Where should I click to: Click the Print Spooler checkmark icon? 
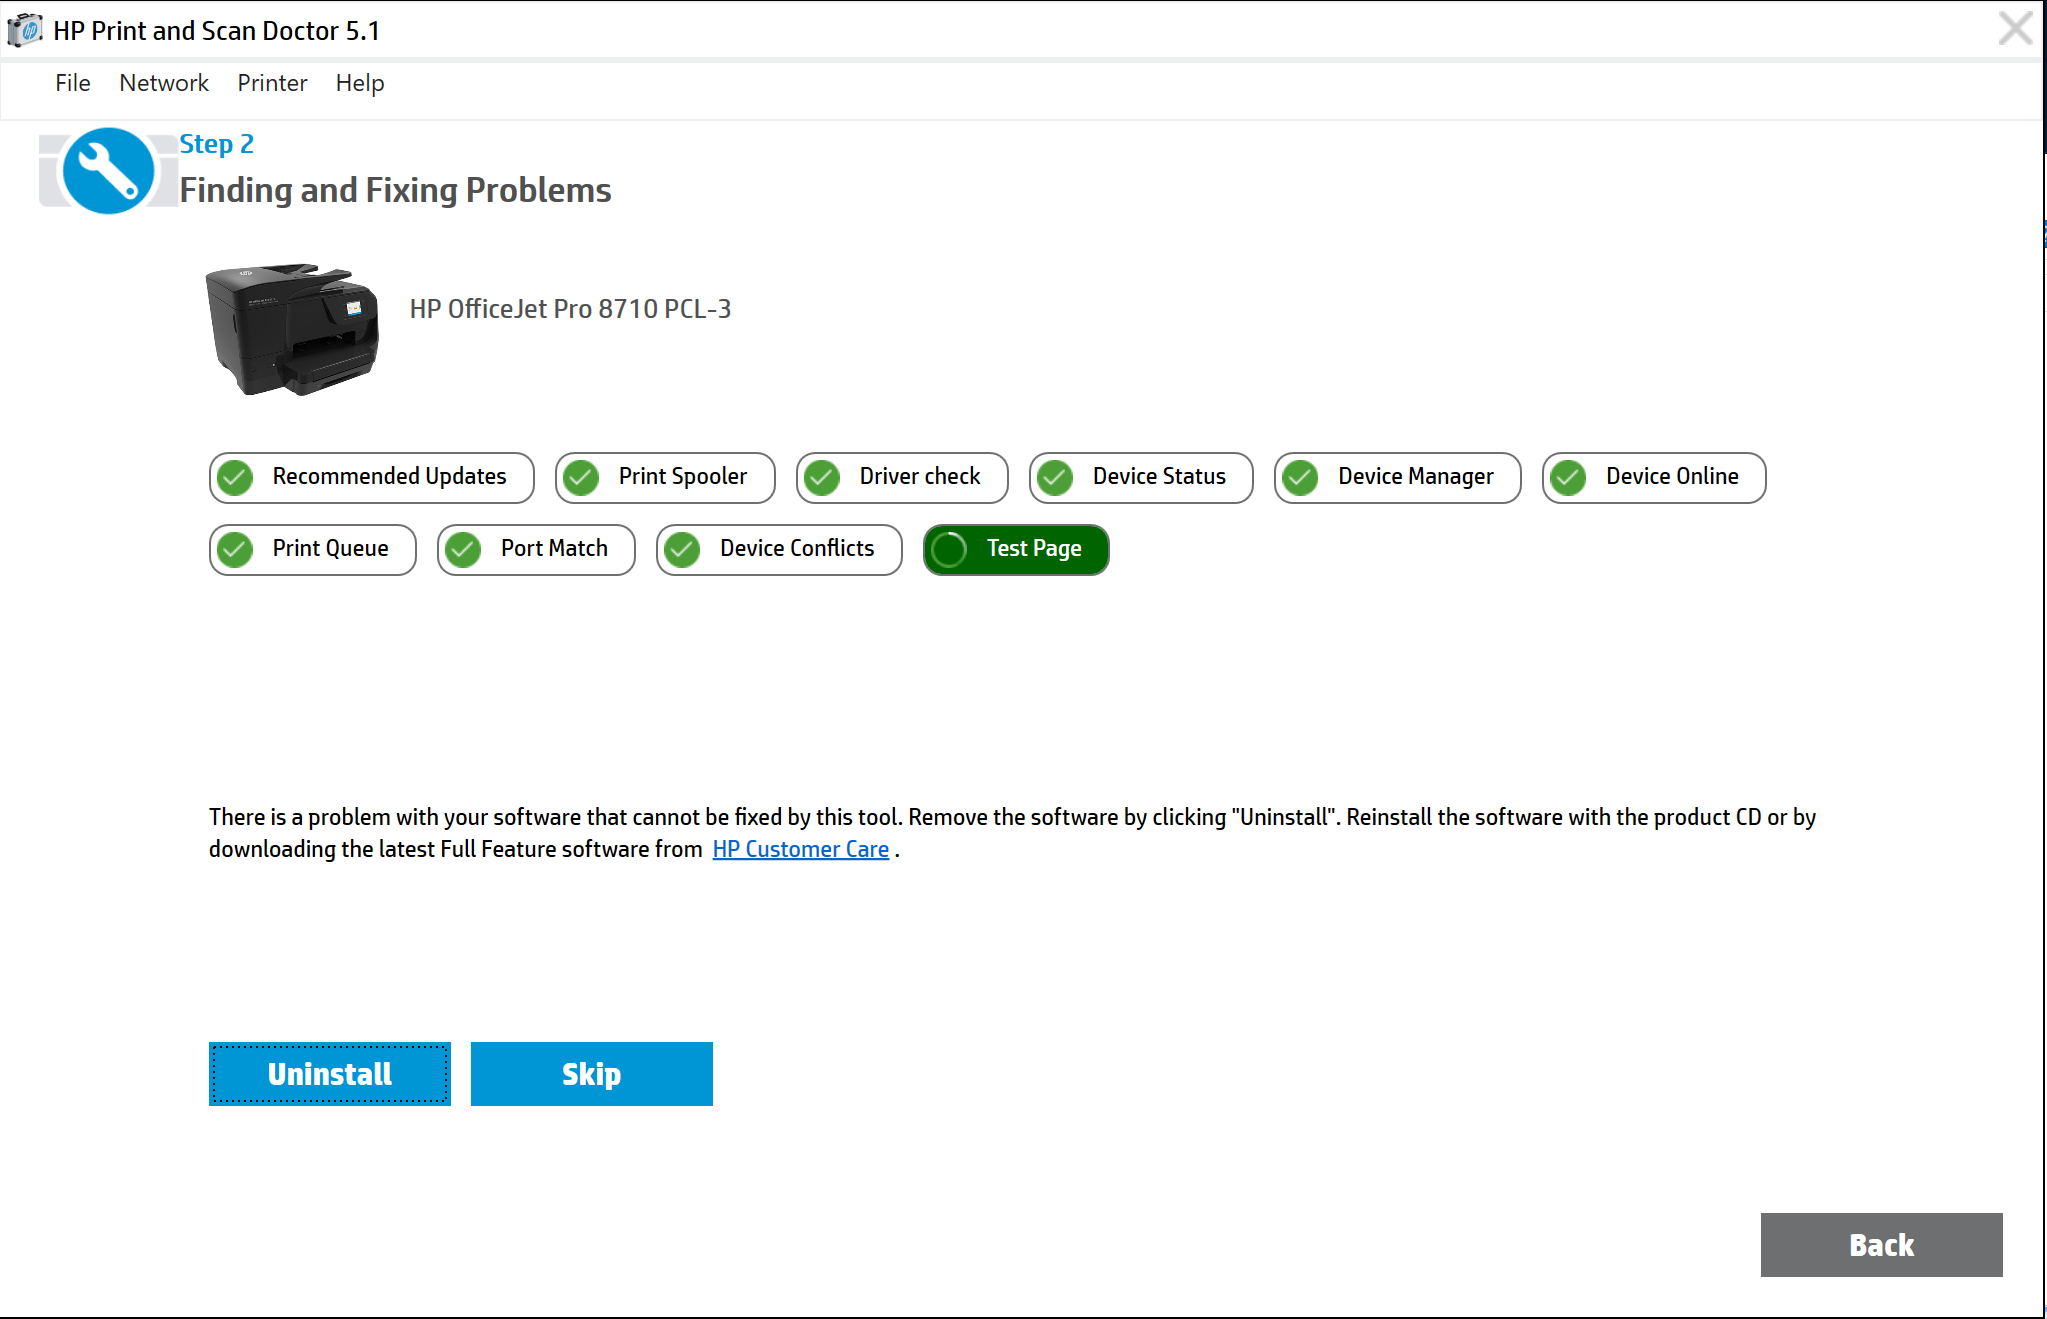point(581,478)
